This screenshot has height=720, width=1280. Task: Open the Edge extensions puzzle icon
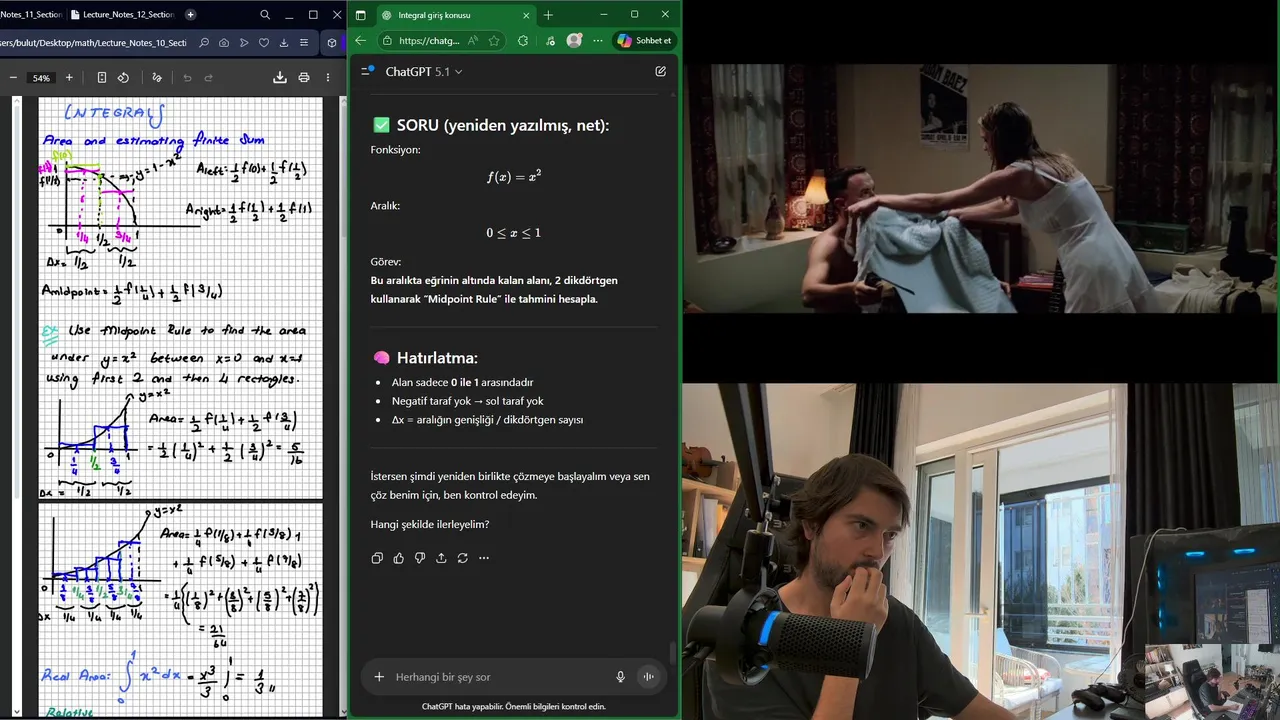tap(523, 41)
